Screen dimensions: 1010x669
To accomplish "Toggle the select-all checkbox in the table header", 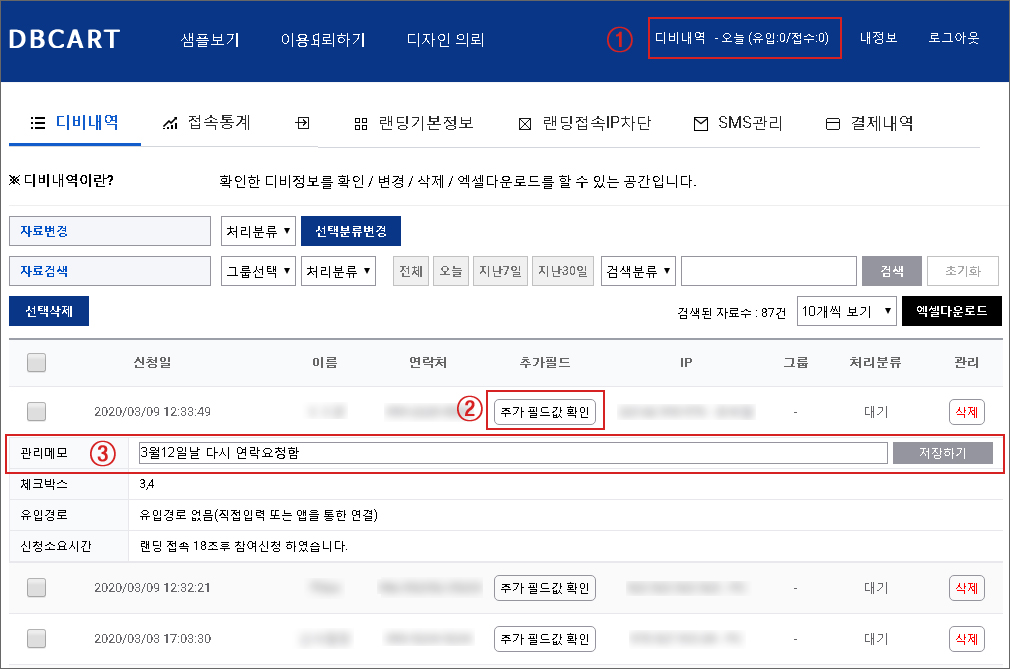I will point(37,362).
